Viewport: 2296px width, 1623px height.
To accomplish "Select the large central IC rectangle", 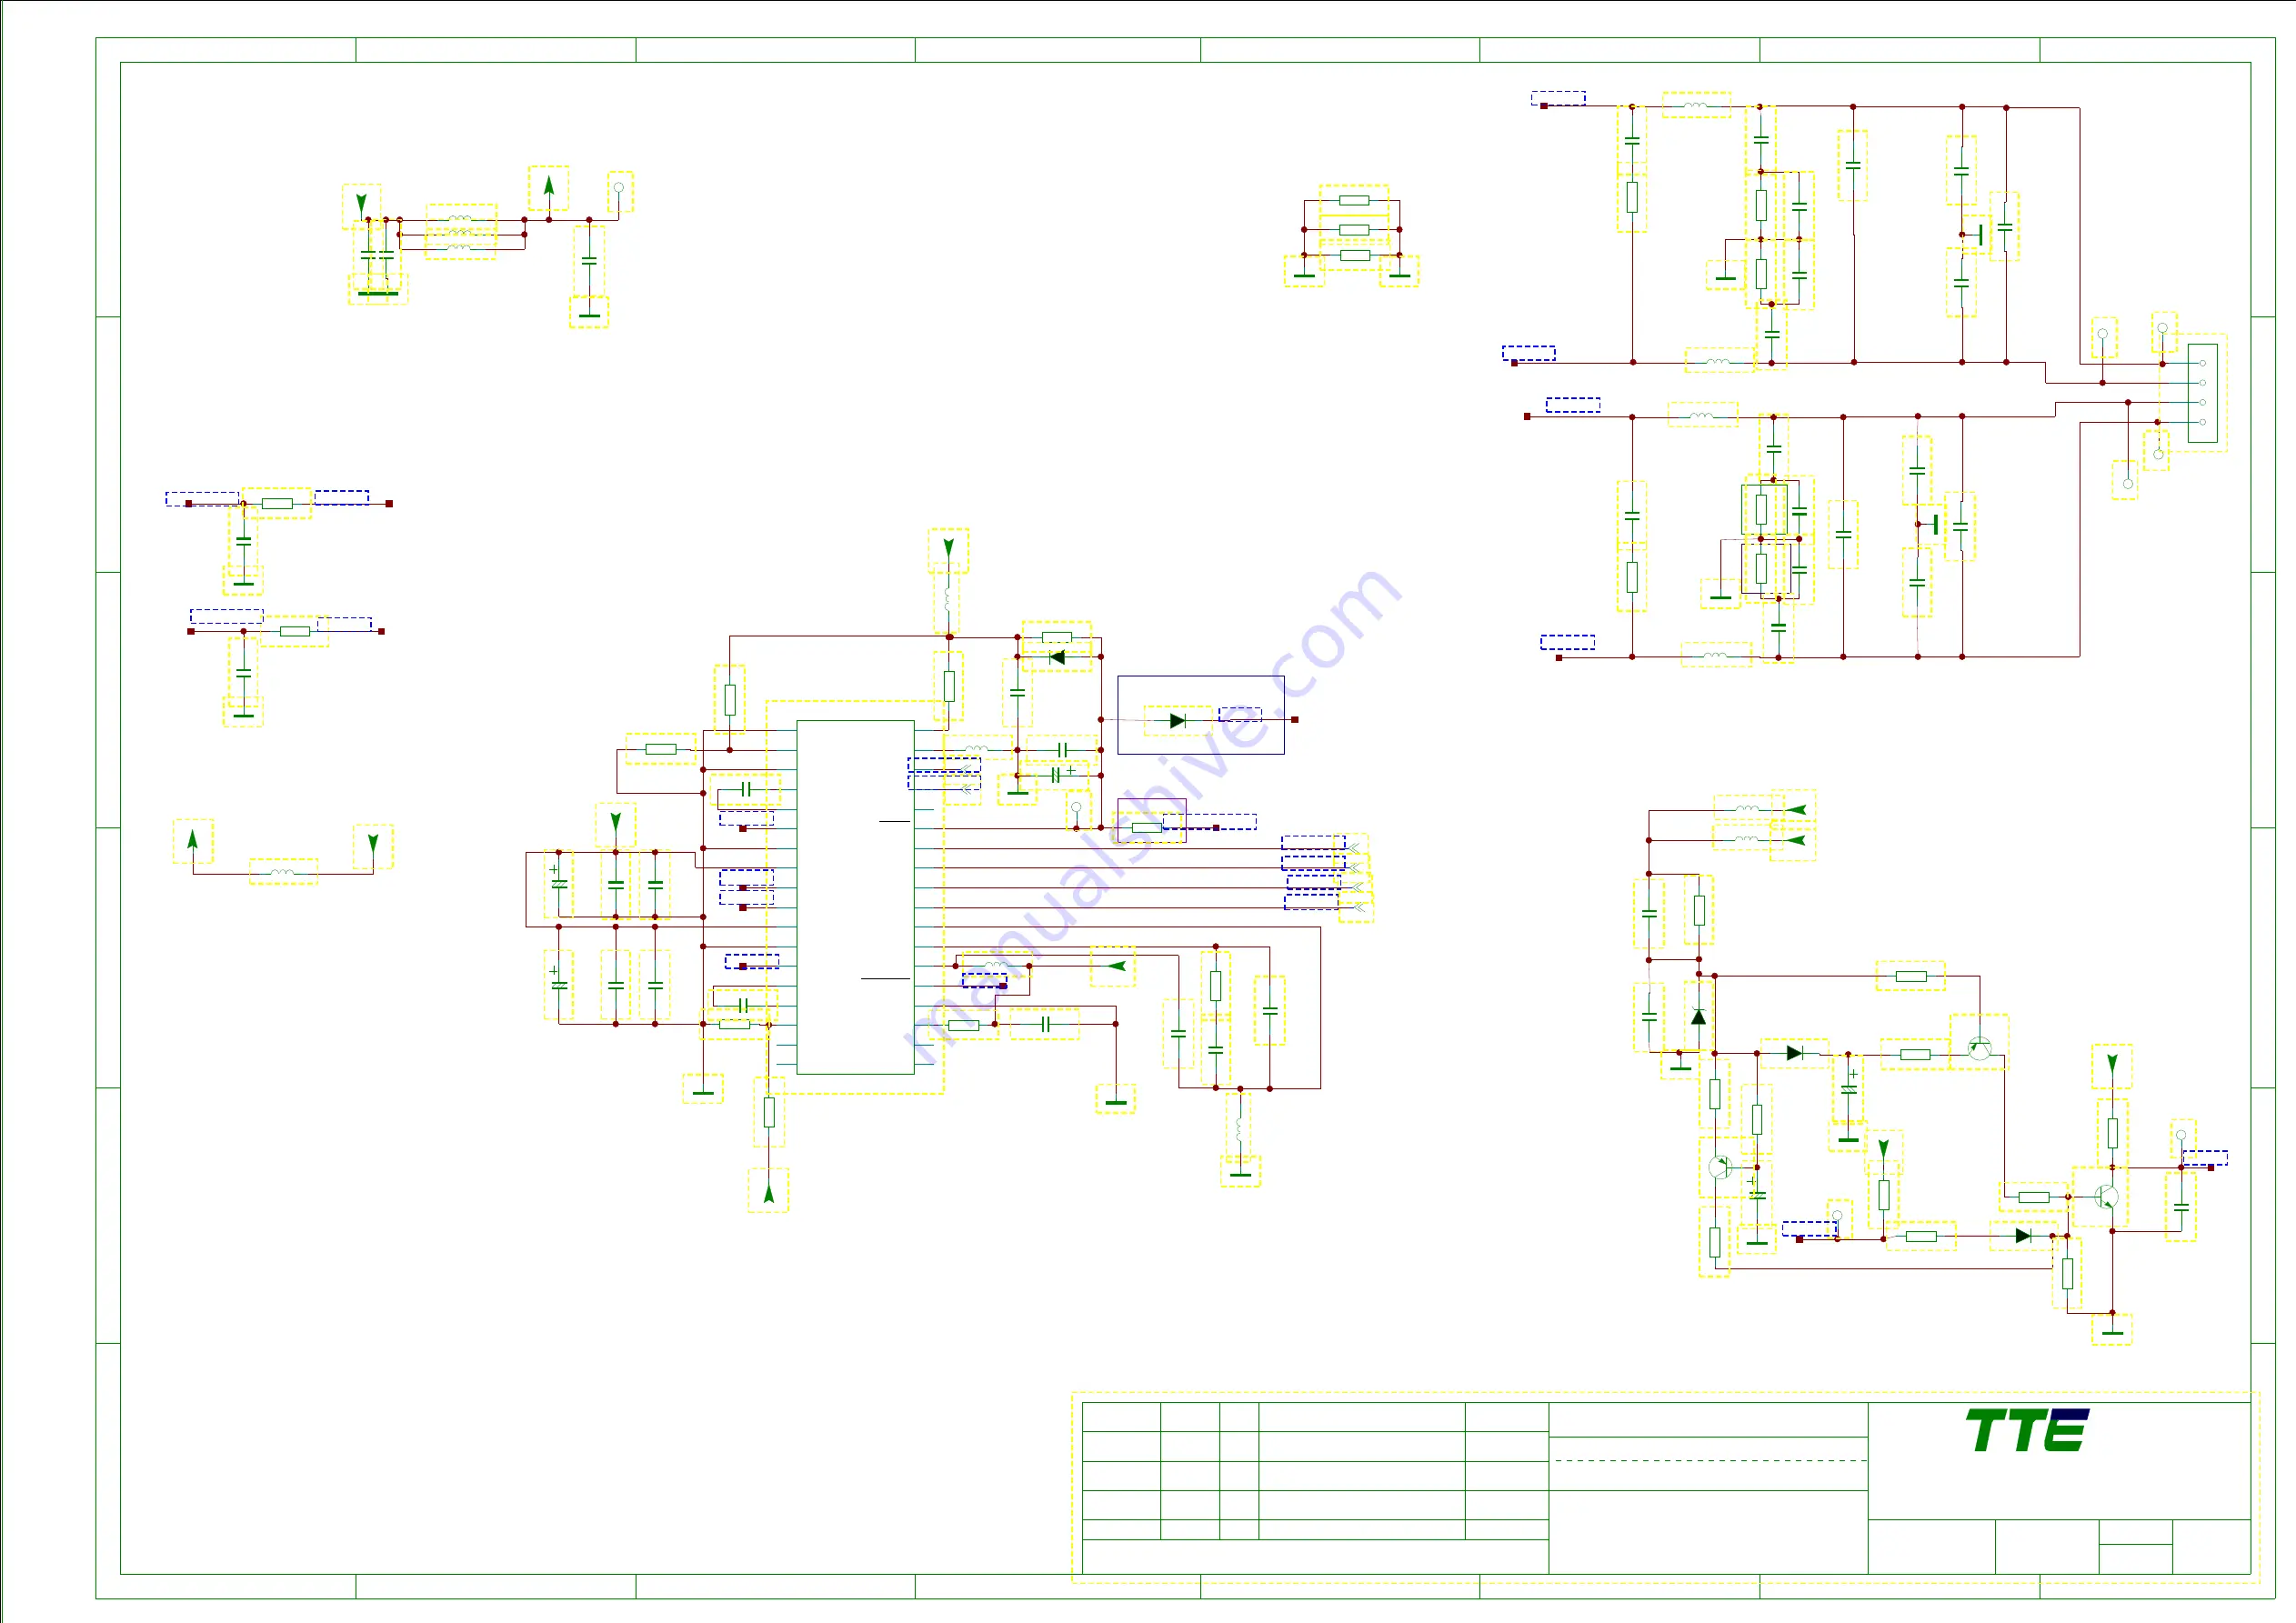I will 855,897.
